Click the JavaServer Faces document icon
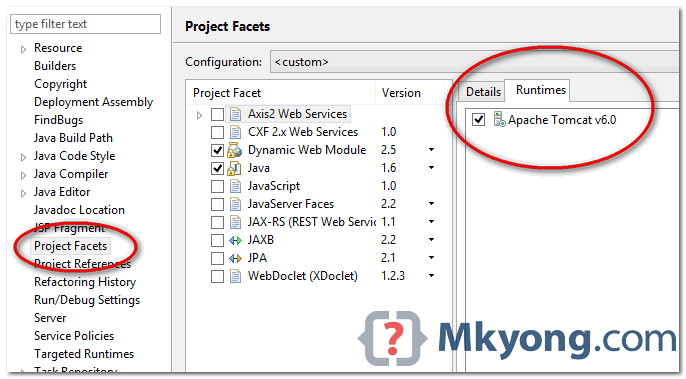 pyautogui.click(x=235, y=204)
